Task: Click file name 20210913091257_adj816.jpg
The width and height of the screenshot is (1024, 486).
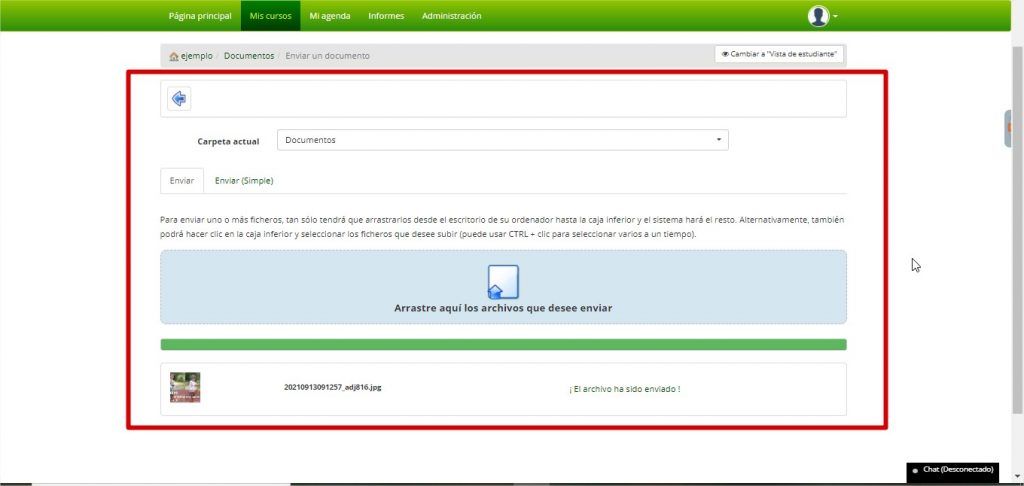Action: tap(332, 387)
